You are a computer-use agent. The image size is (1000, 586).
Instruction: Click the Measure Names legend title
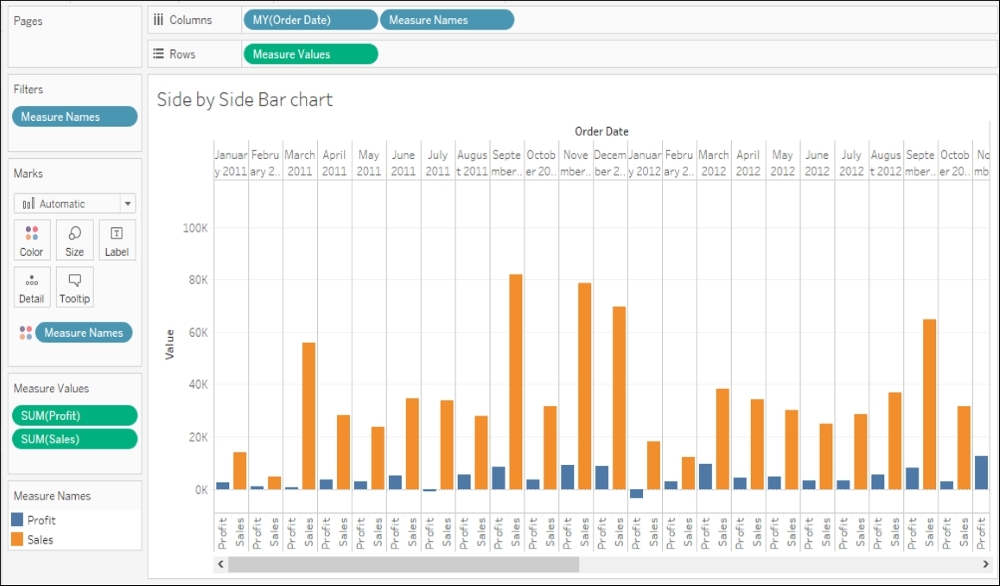(52, 495)
